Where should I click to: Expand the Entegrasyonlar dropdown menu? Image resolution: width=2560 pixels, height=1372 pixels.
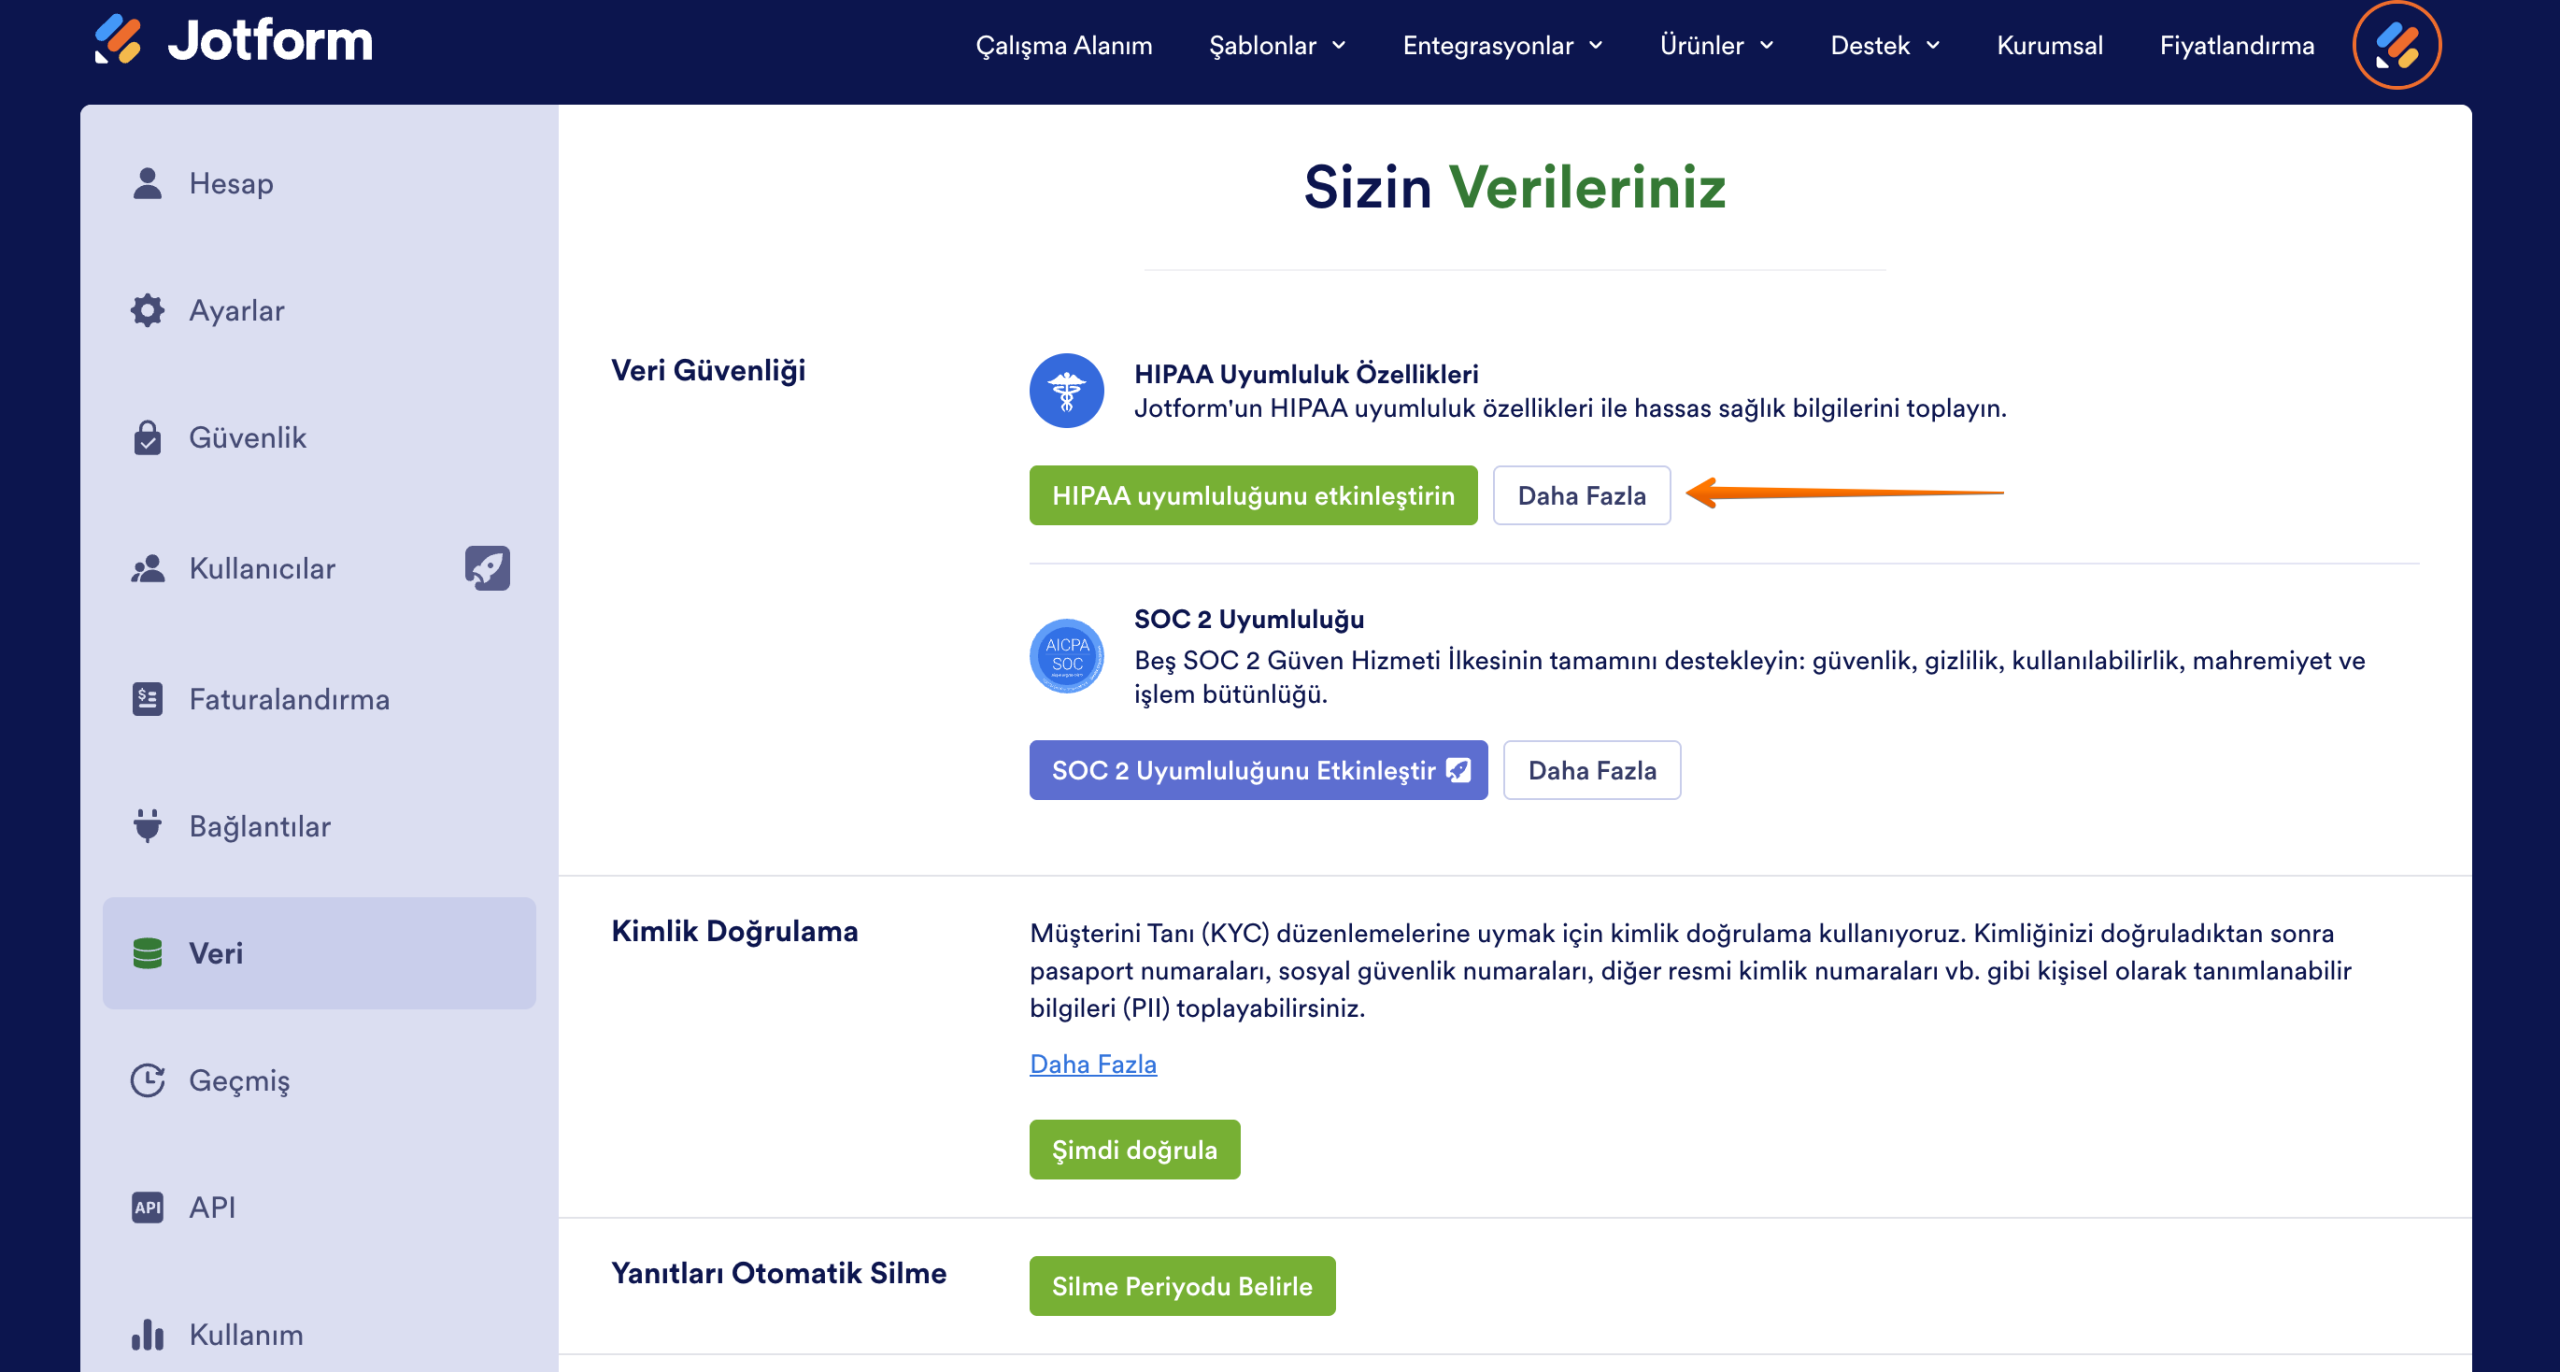[1502, 45]
